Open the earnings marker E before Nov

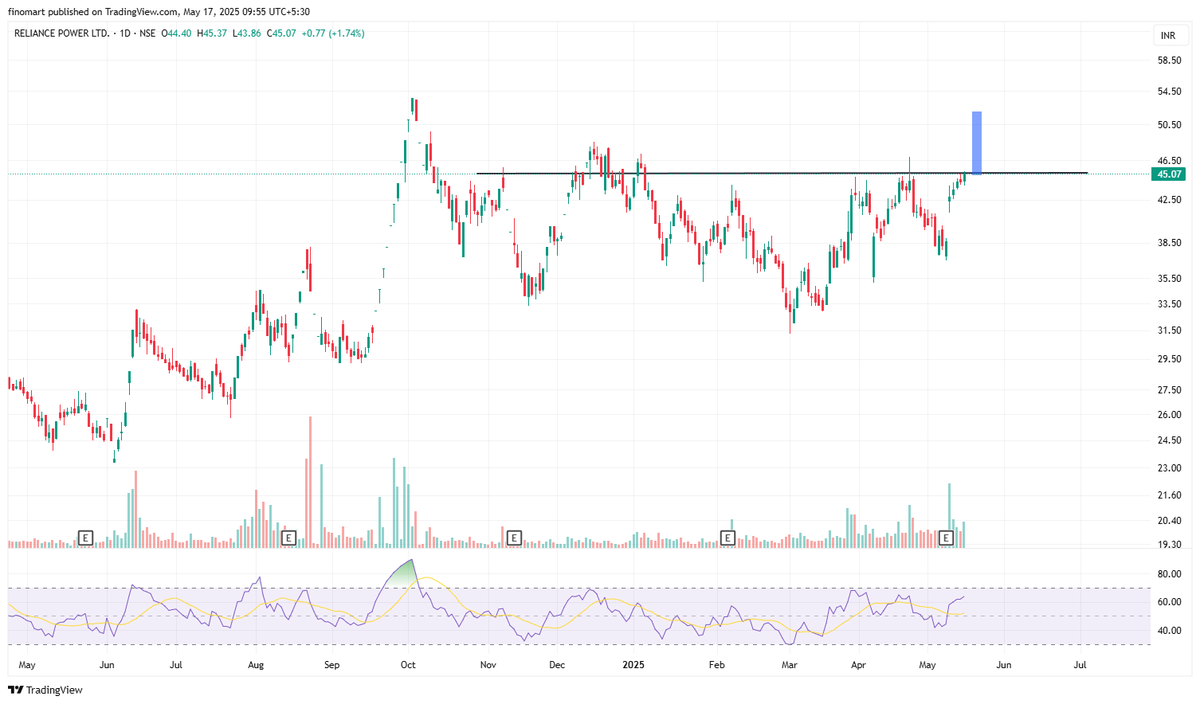(513, 538)
